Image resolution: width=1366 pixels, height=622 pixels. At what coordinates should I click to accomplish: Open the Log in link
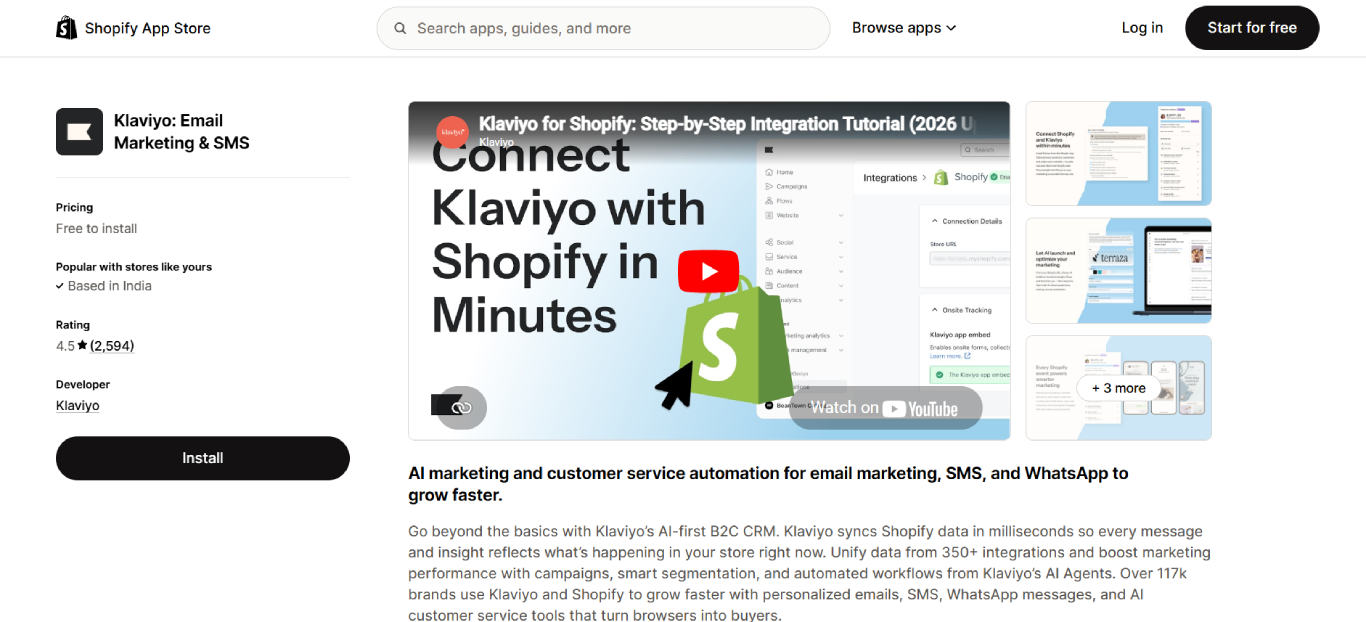click(x=1142, y=27)
